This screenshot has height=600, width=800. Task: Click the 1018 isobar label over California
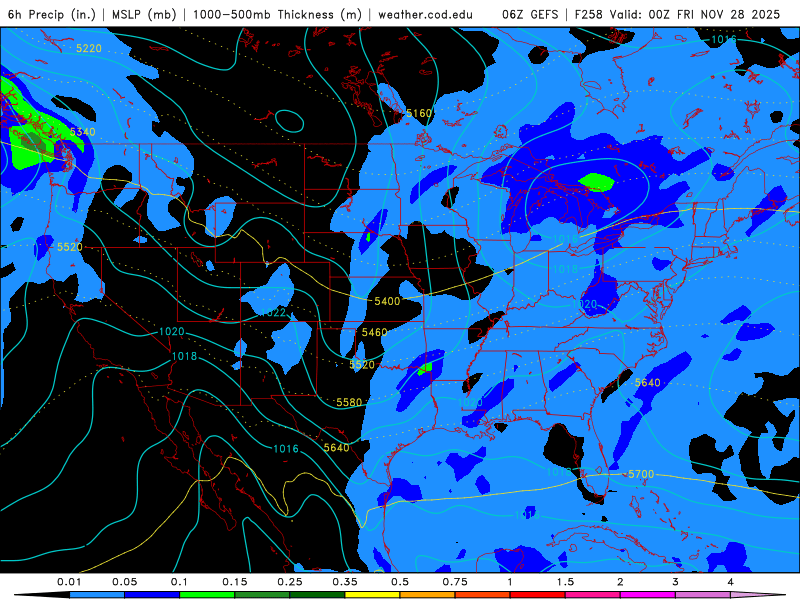pos(184,356)
